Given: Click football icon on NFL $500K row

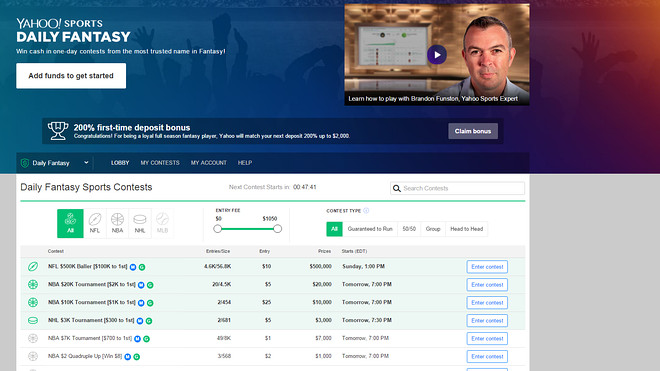Looking at the screenshot, I should [33, 267].
